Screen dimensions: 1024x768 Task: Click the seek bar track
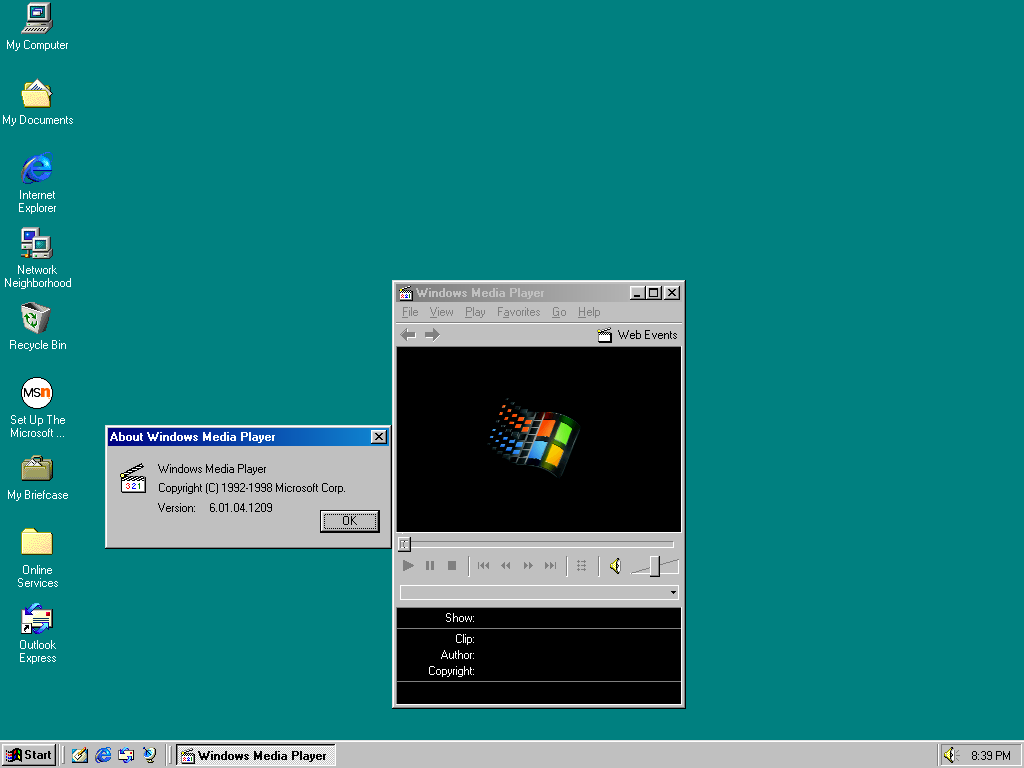[x=540, y=545]
